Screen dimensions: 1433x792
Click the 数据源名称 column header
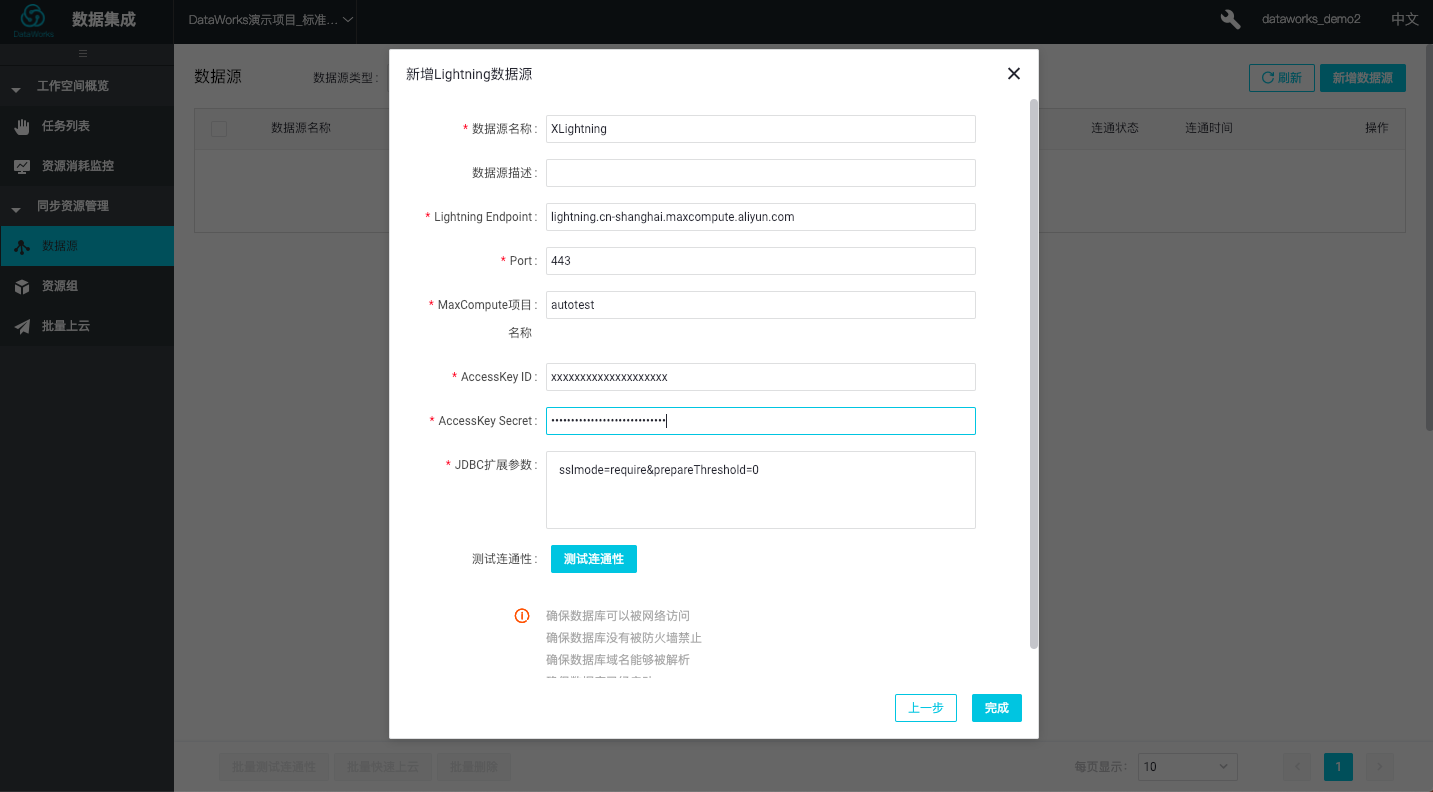301,128
